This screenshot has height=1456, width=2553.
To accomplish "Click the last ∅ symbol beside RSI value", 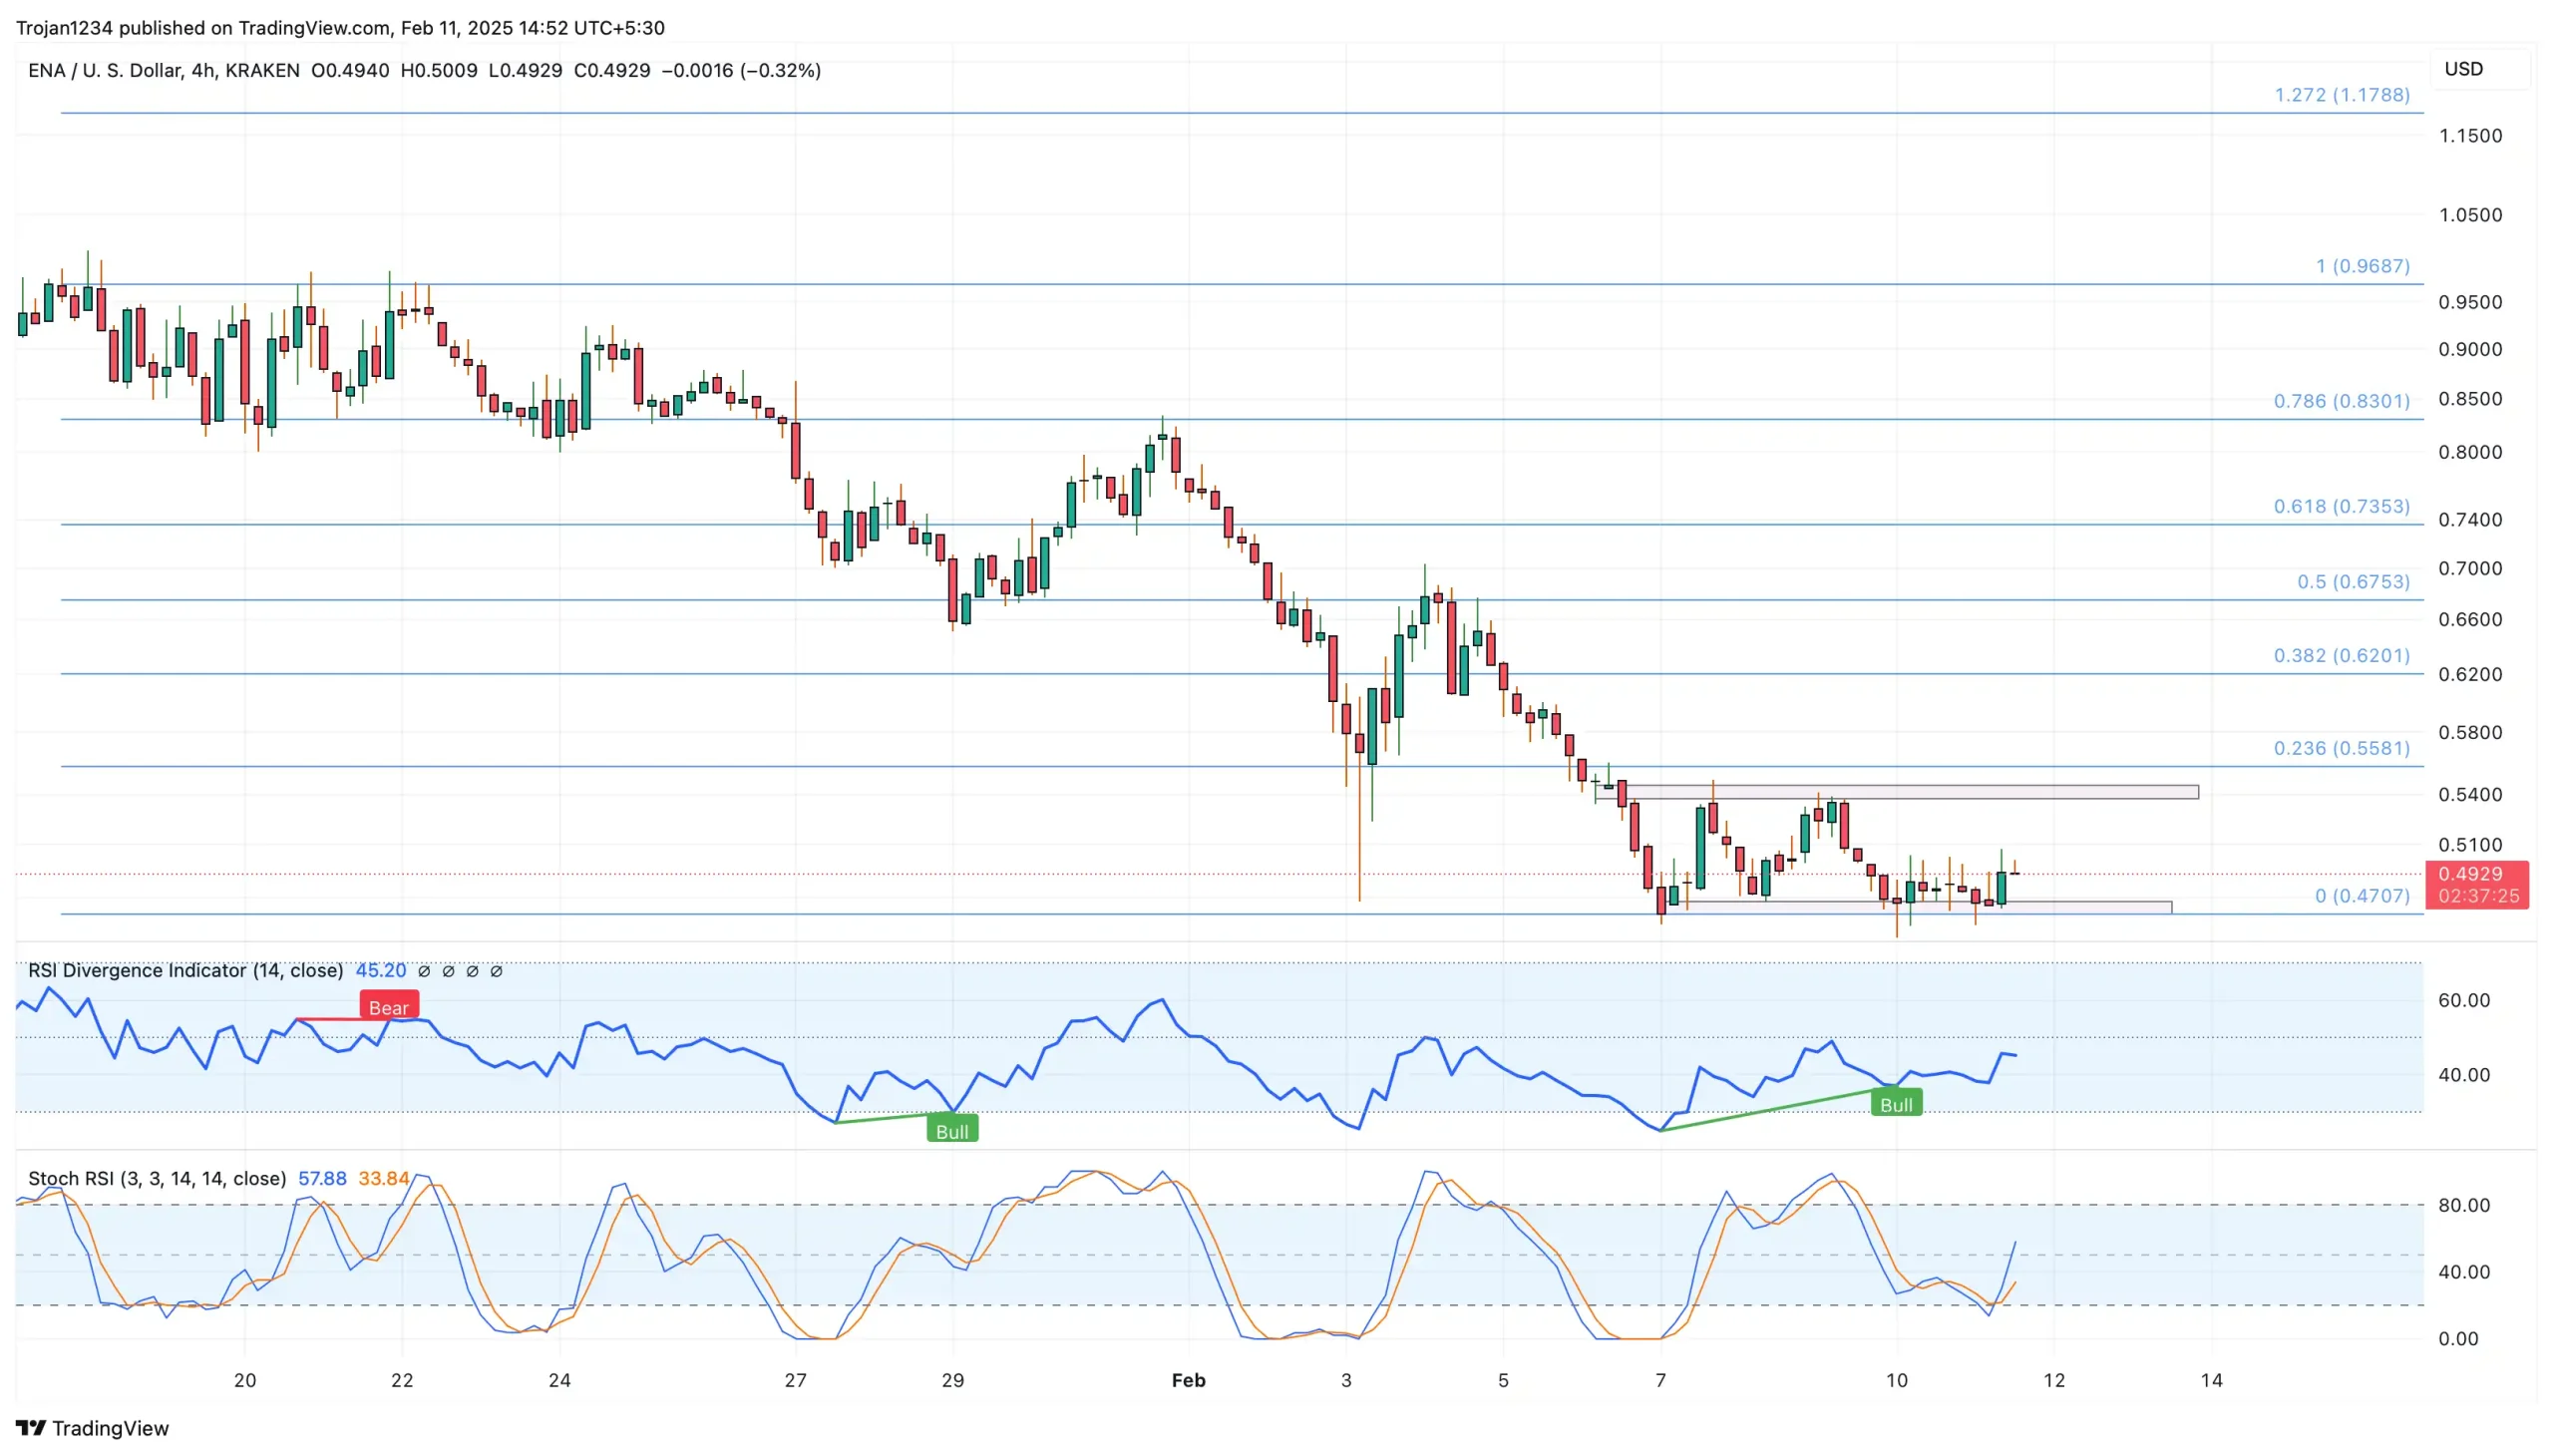I will (x=496, y=971).
